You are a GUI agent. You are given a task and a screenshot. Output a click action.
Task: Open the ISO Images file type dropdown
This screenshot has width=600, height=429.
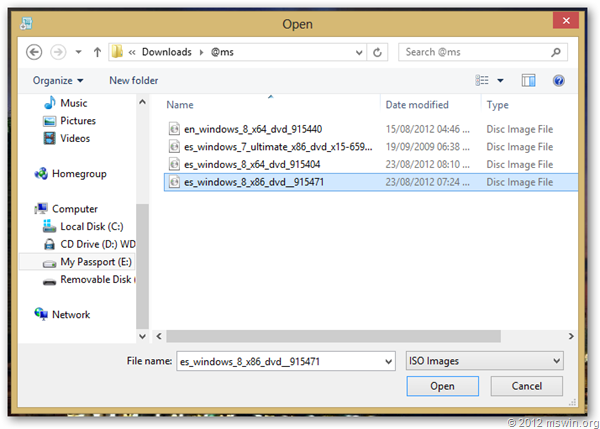pyautogui.click(x=485, y=360)
